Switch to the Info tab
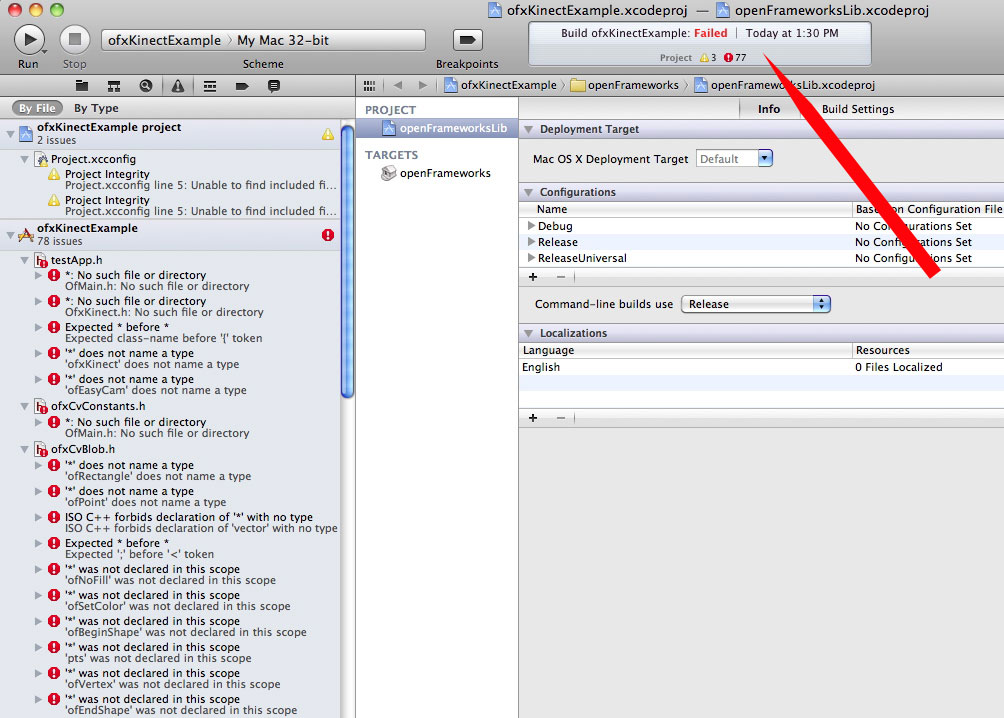1004x718 pixels. pyautogui.click(x=769, y=109)
